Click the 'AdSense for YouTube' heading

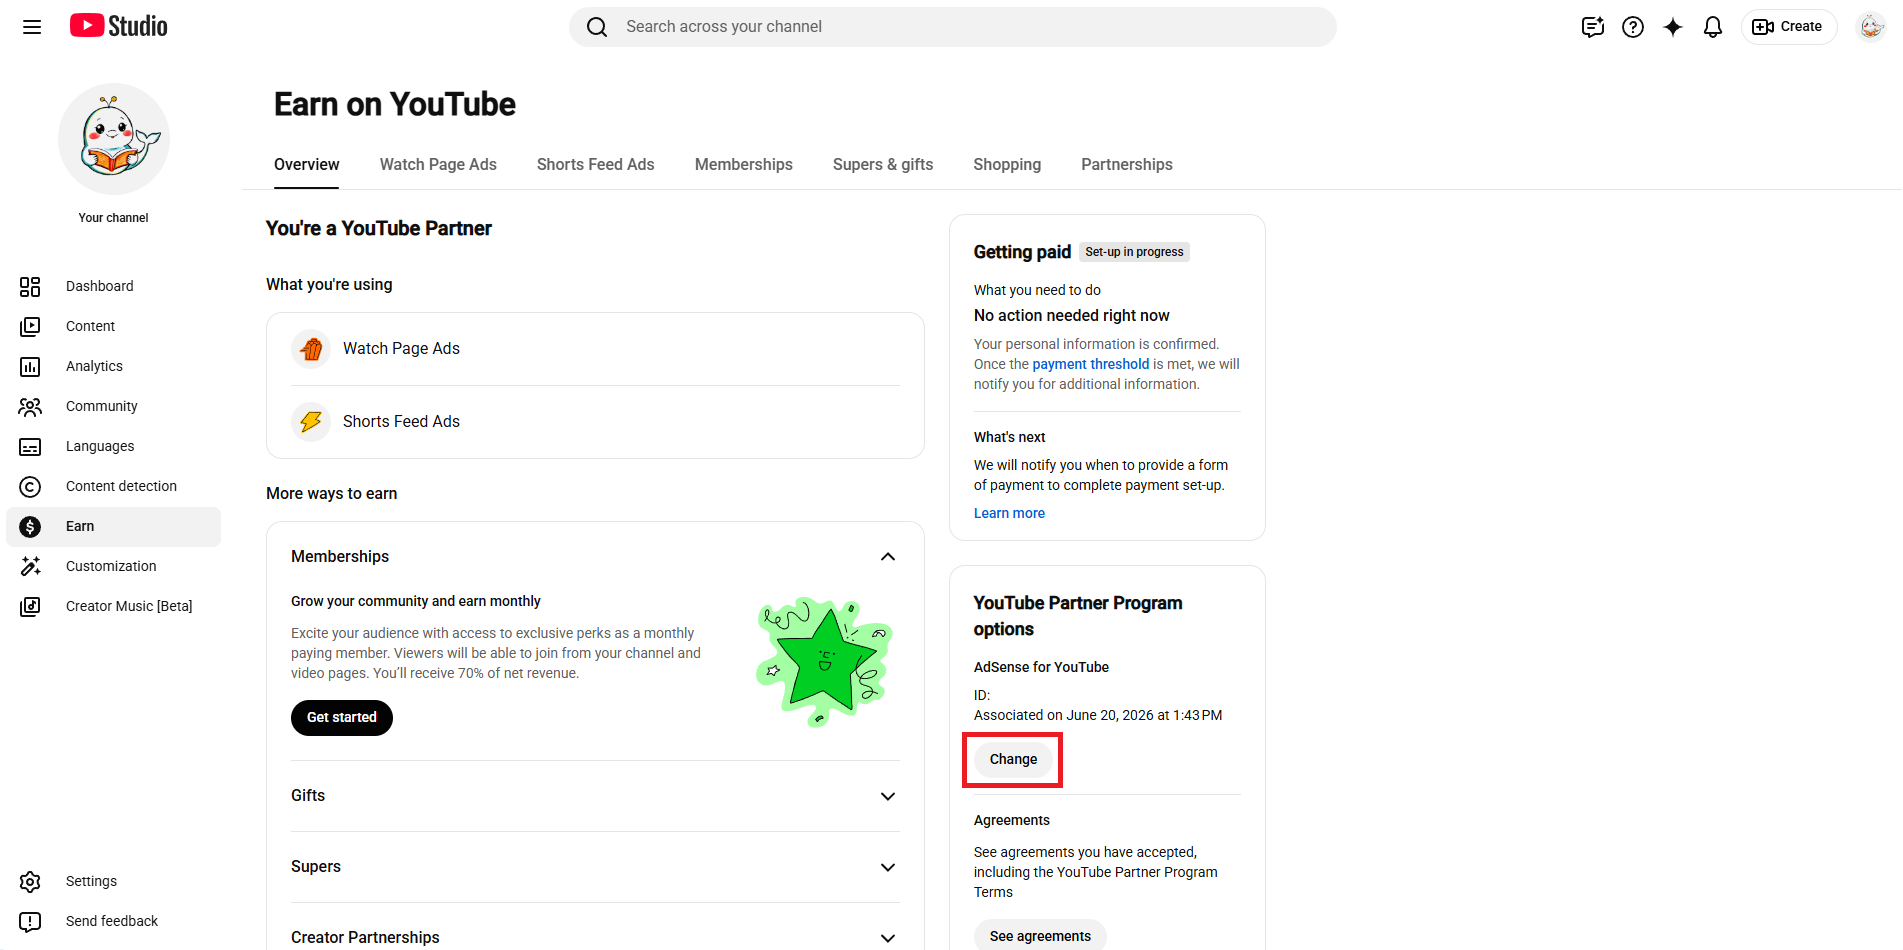(x=1041, y=668)
